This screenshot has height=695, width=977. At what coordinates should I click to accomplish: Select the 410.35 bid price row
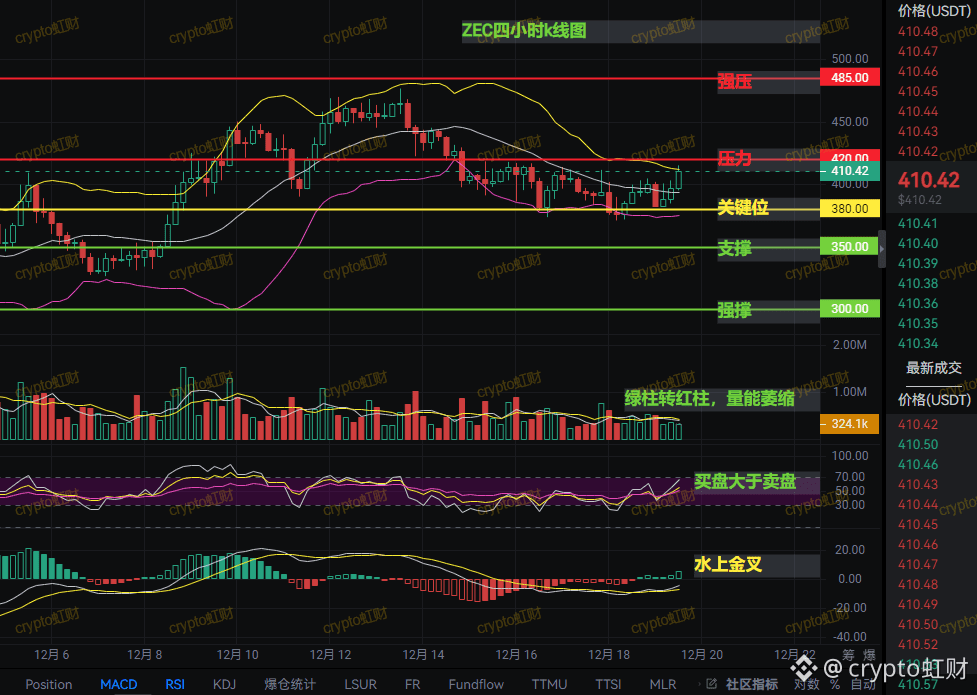918,323
